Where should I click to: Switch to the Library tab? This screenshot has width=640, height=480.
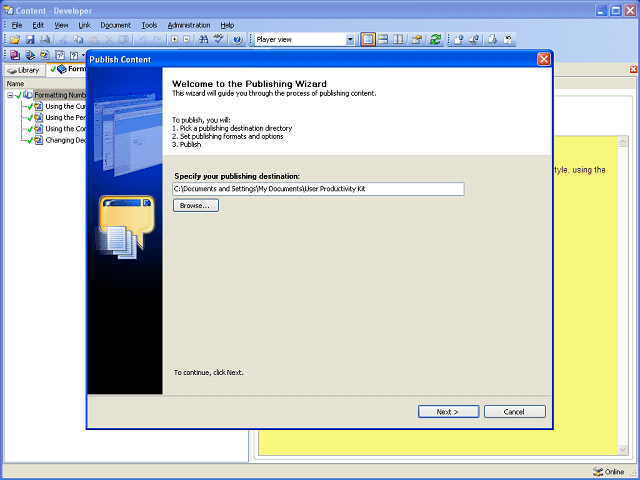(x=24, y=70)
